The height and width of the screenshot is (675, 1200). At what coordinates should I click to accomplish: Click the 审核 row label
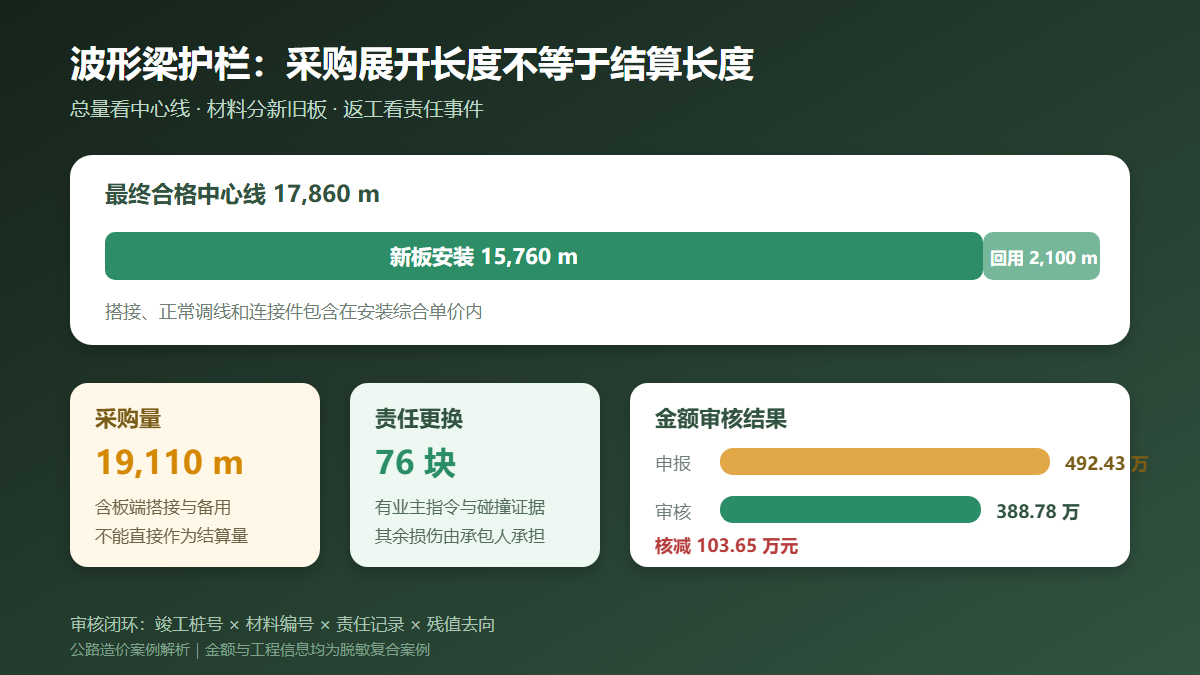pos(673,512)
